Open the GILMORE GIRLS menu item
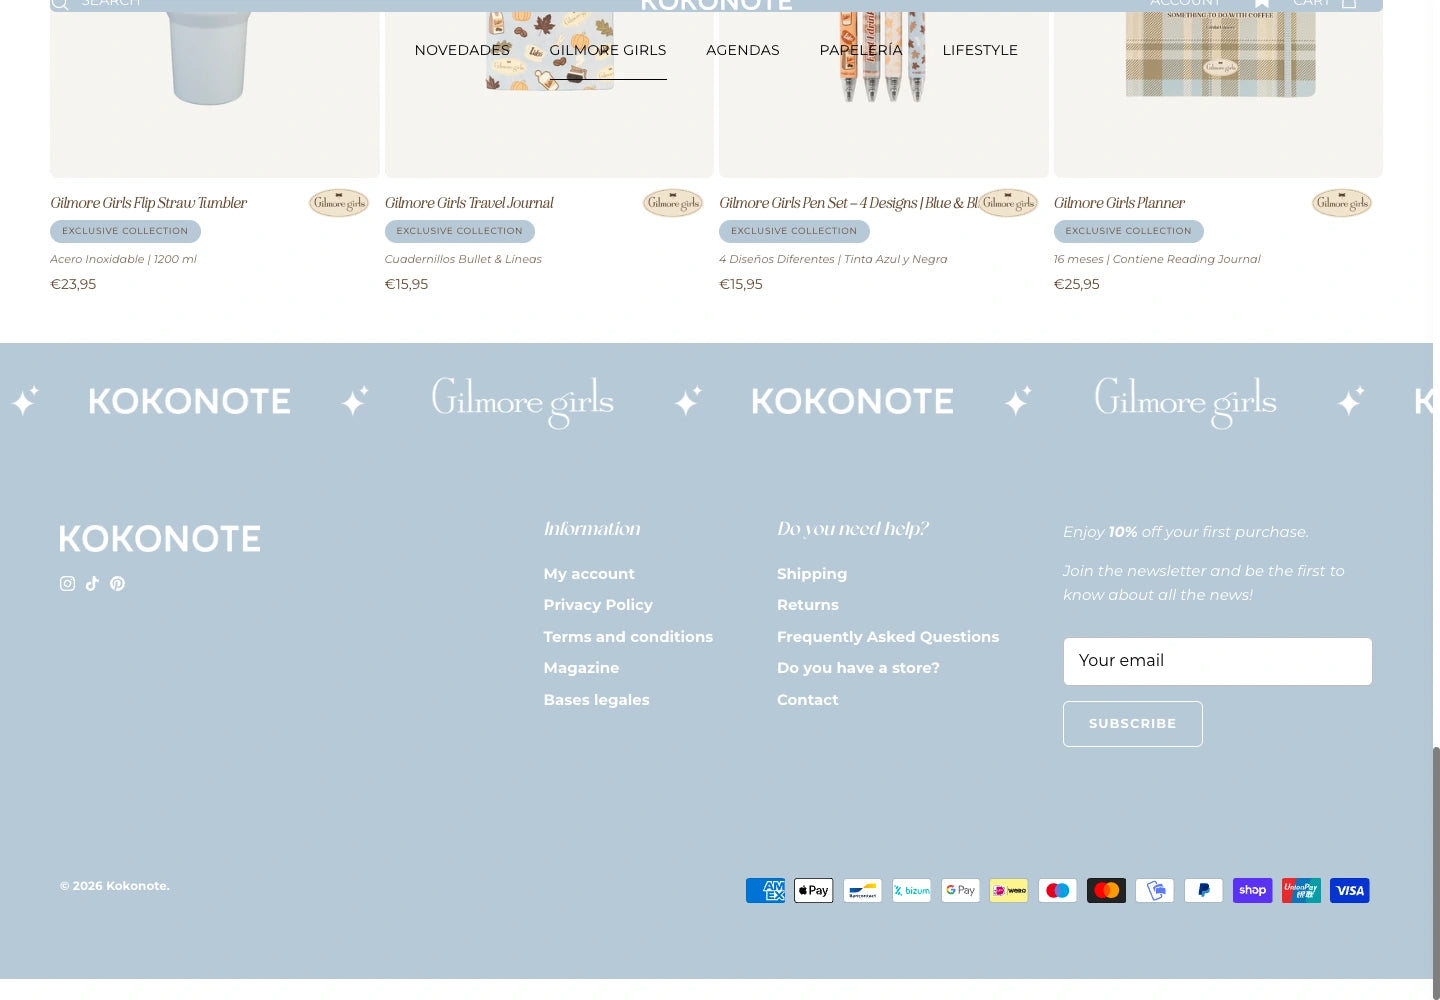 click(x=608, y=50)
